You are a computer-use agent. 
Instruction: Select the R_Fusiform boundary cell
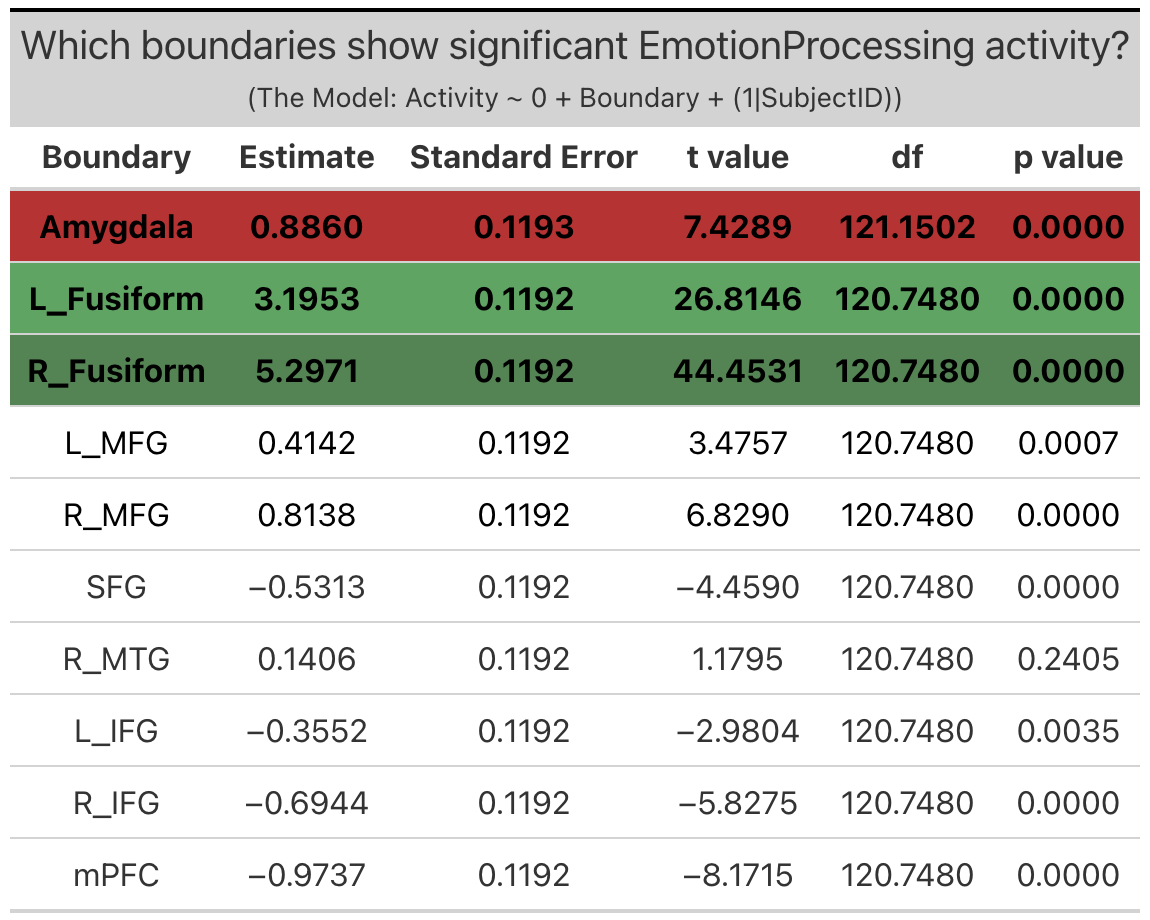coord(116,371)
